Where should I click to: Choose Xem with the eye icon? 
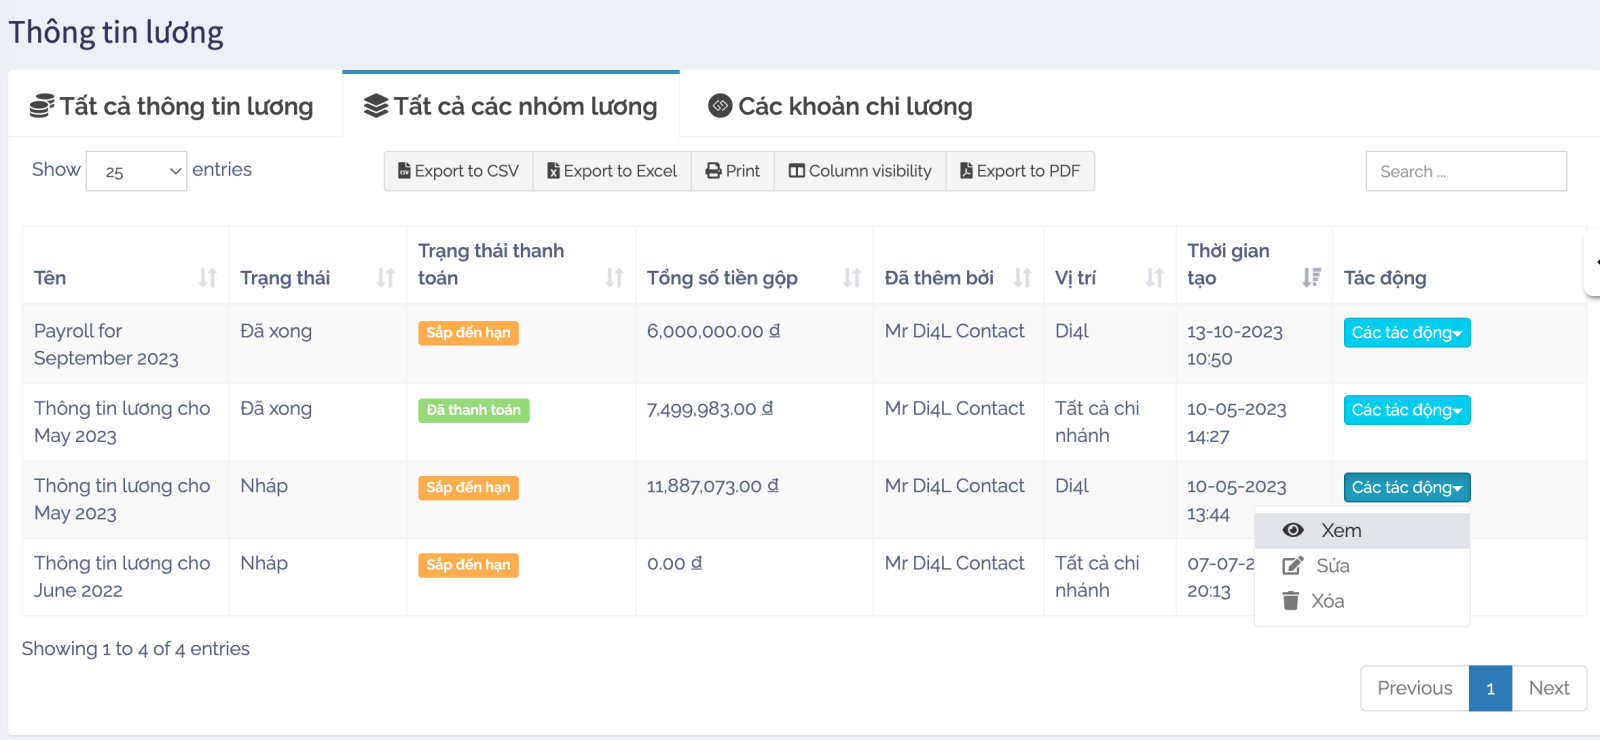click(1340, 531)
